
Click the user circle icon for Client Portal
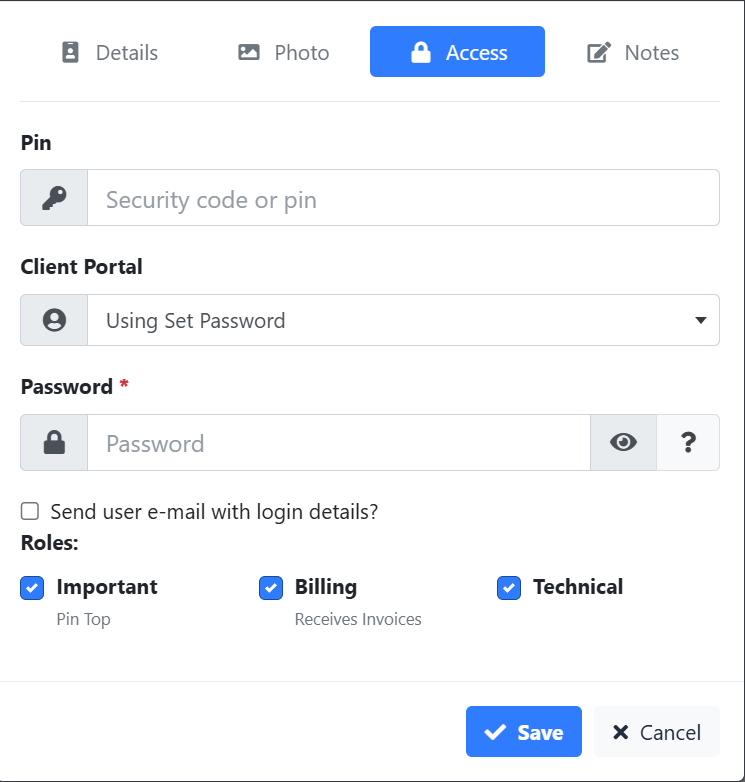point(54,320)
